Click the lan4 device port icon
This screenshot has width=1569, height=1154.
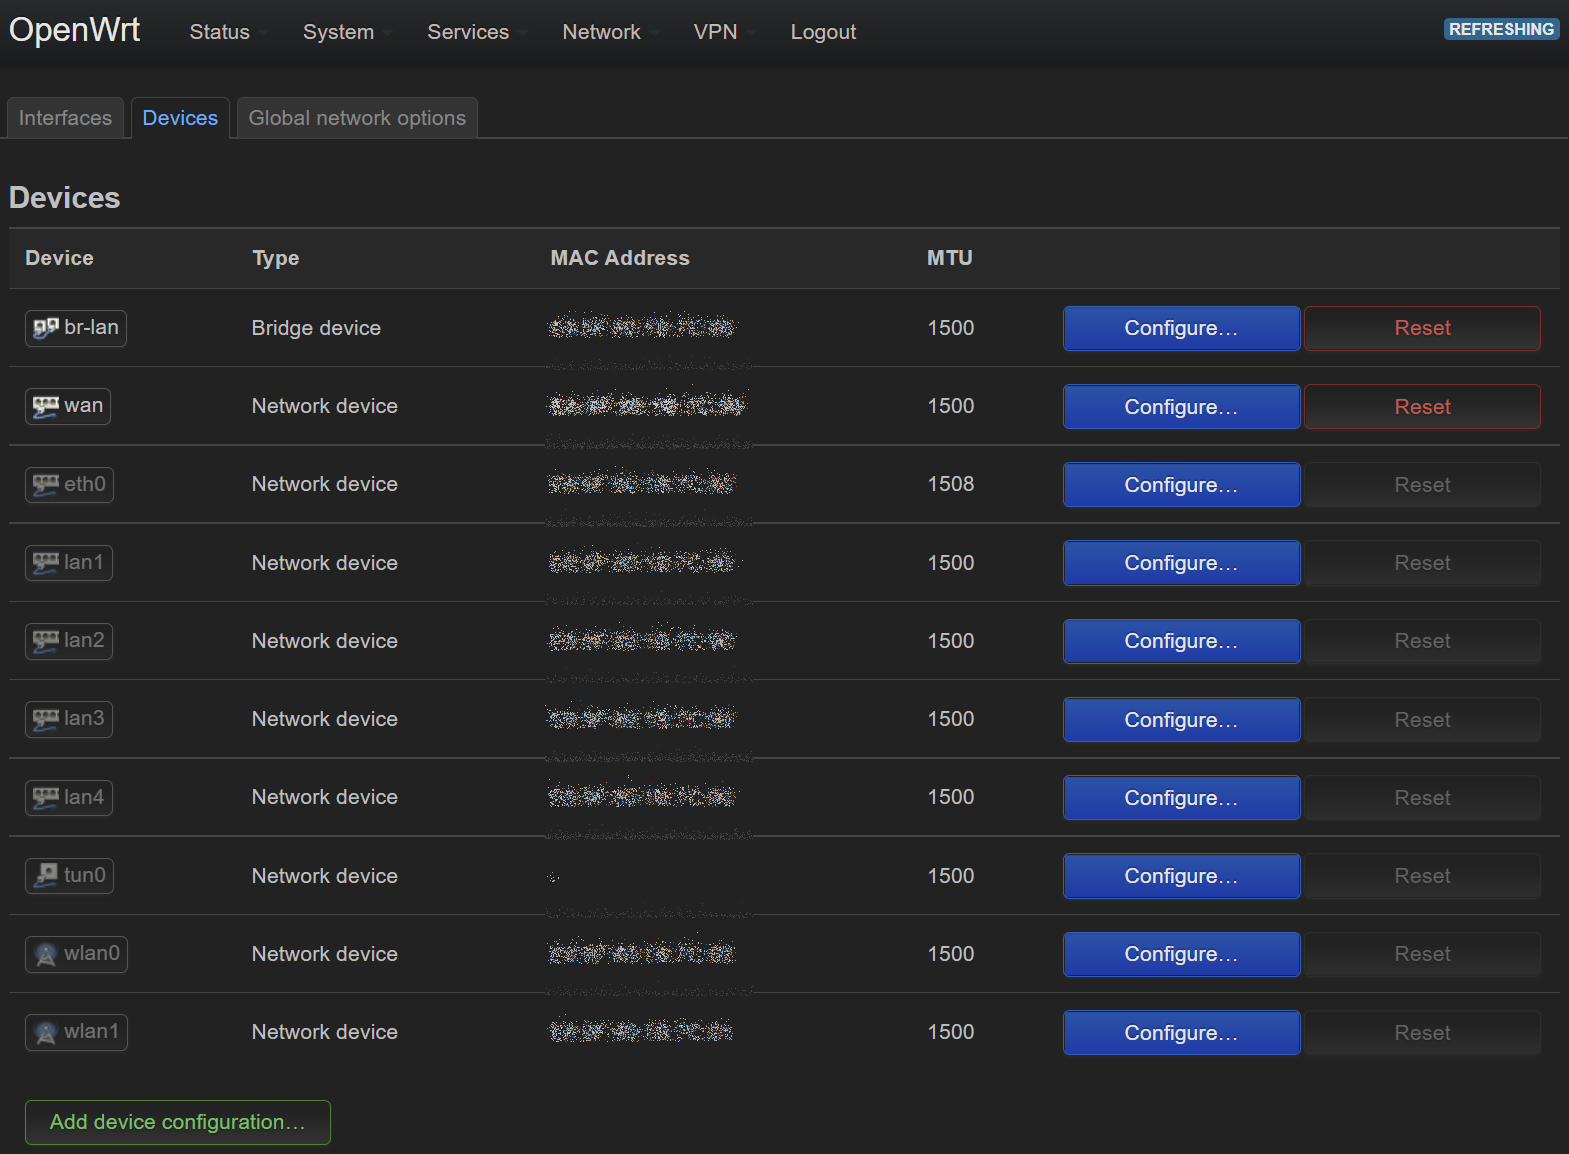click(46, 797)
